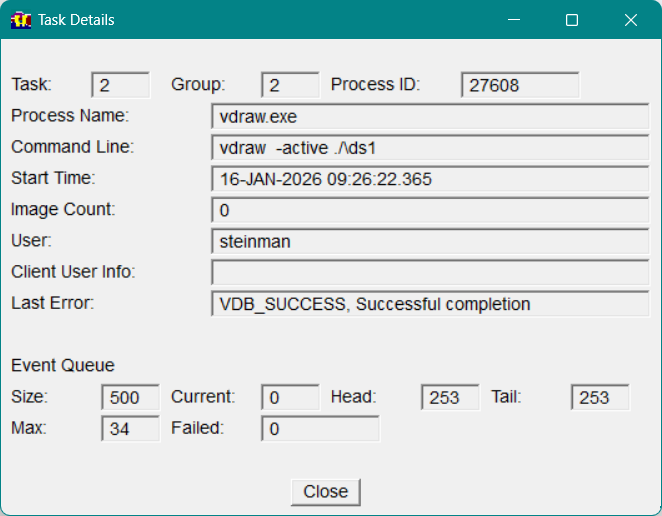Select the Group value field
The image size is (662, 516).
click(290, 85)
